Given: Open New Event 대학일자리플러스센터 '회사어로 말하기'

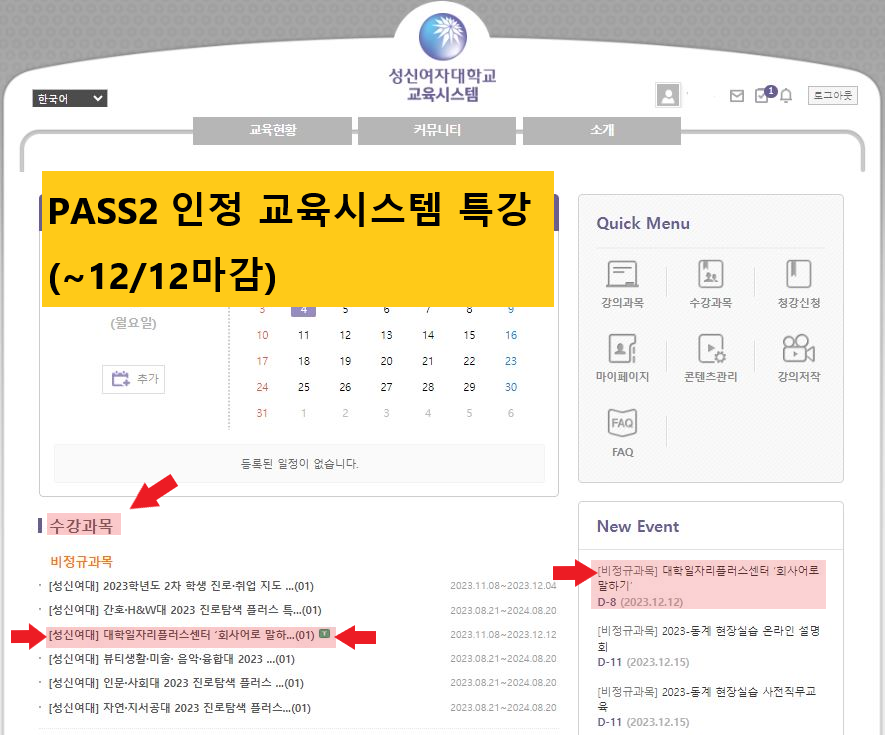Looking at the screenshot, I should pos(708,578).
